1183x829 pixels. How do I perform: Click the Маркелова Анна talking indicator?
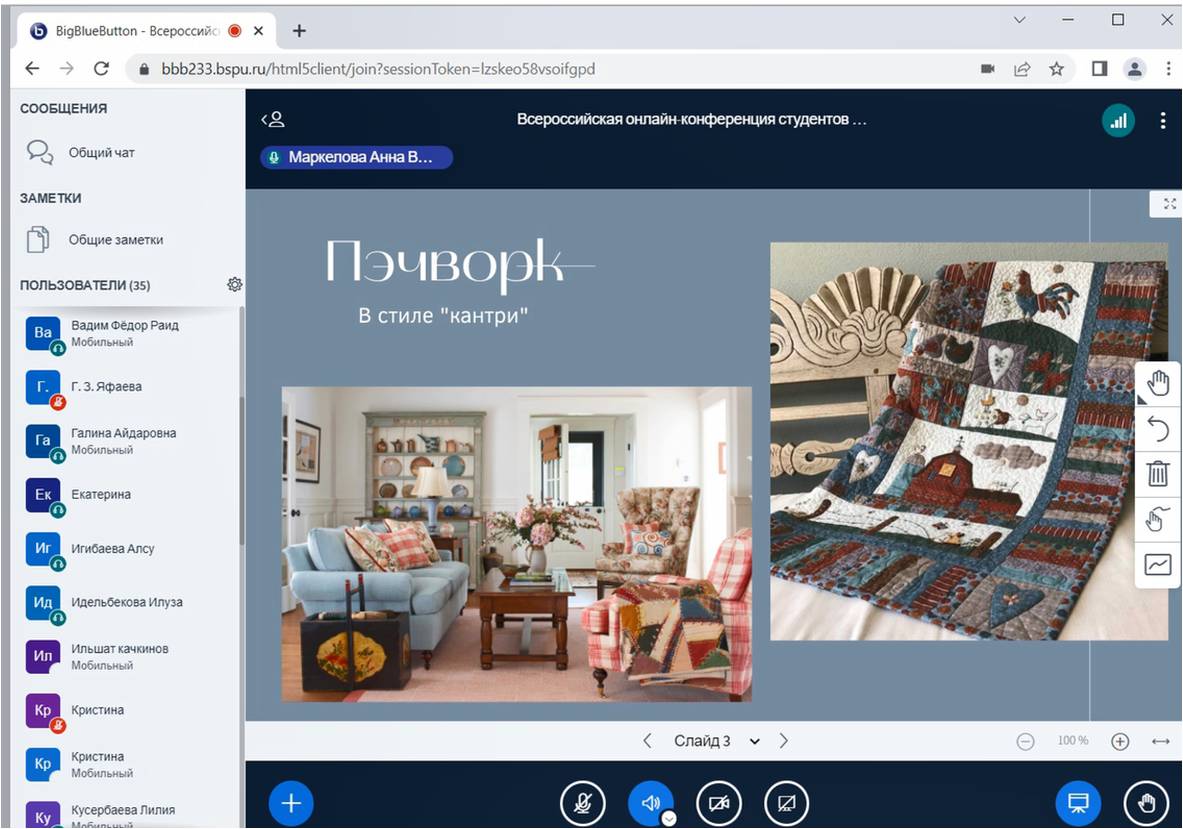coord(356,157)
